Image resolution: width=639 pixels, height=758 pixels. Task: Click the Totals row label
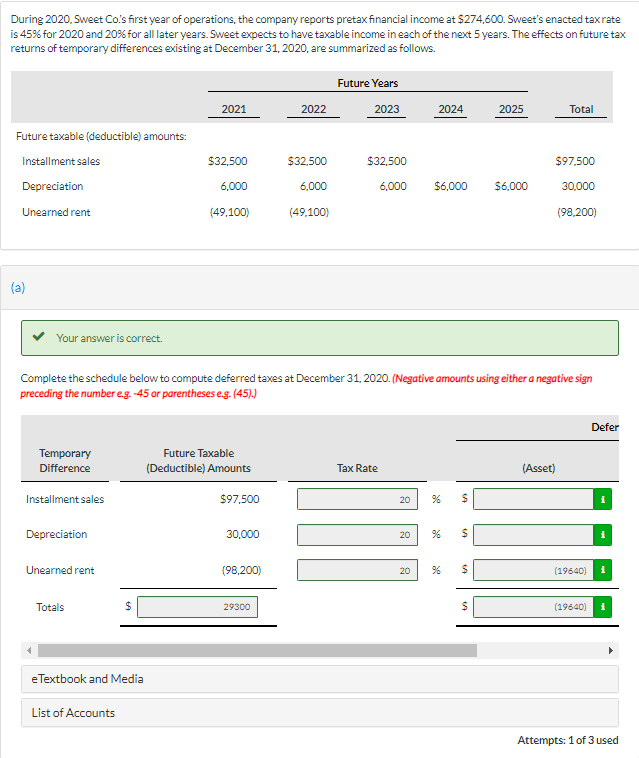[50, 607]
